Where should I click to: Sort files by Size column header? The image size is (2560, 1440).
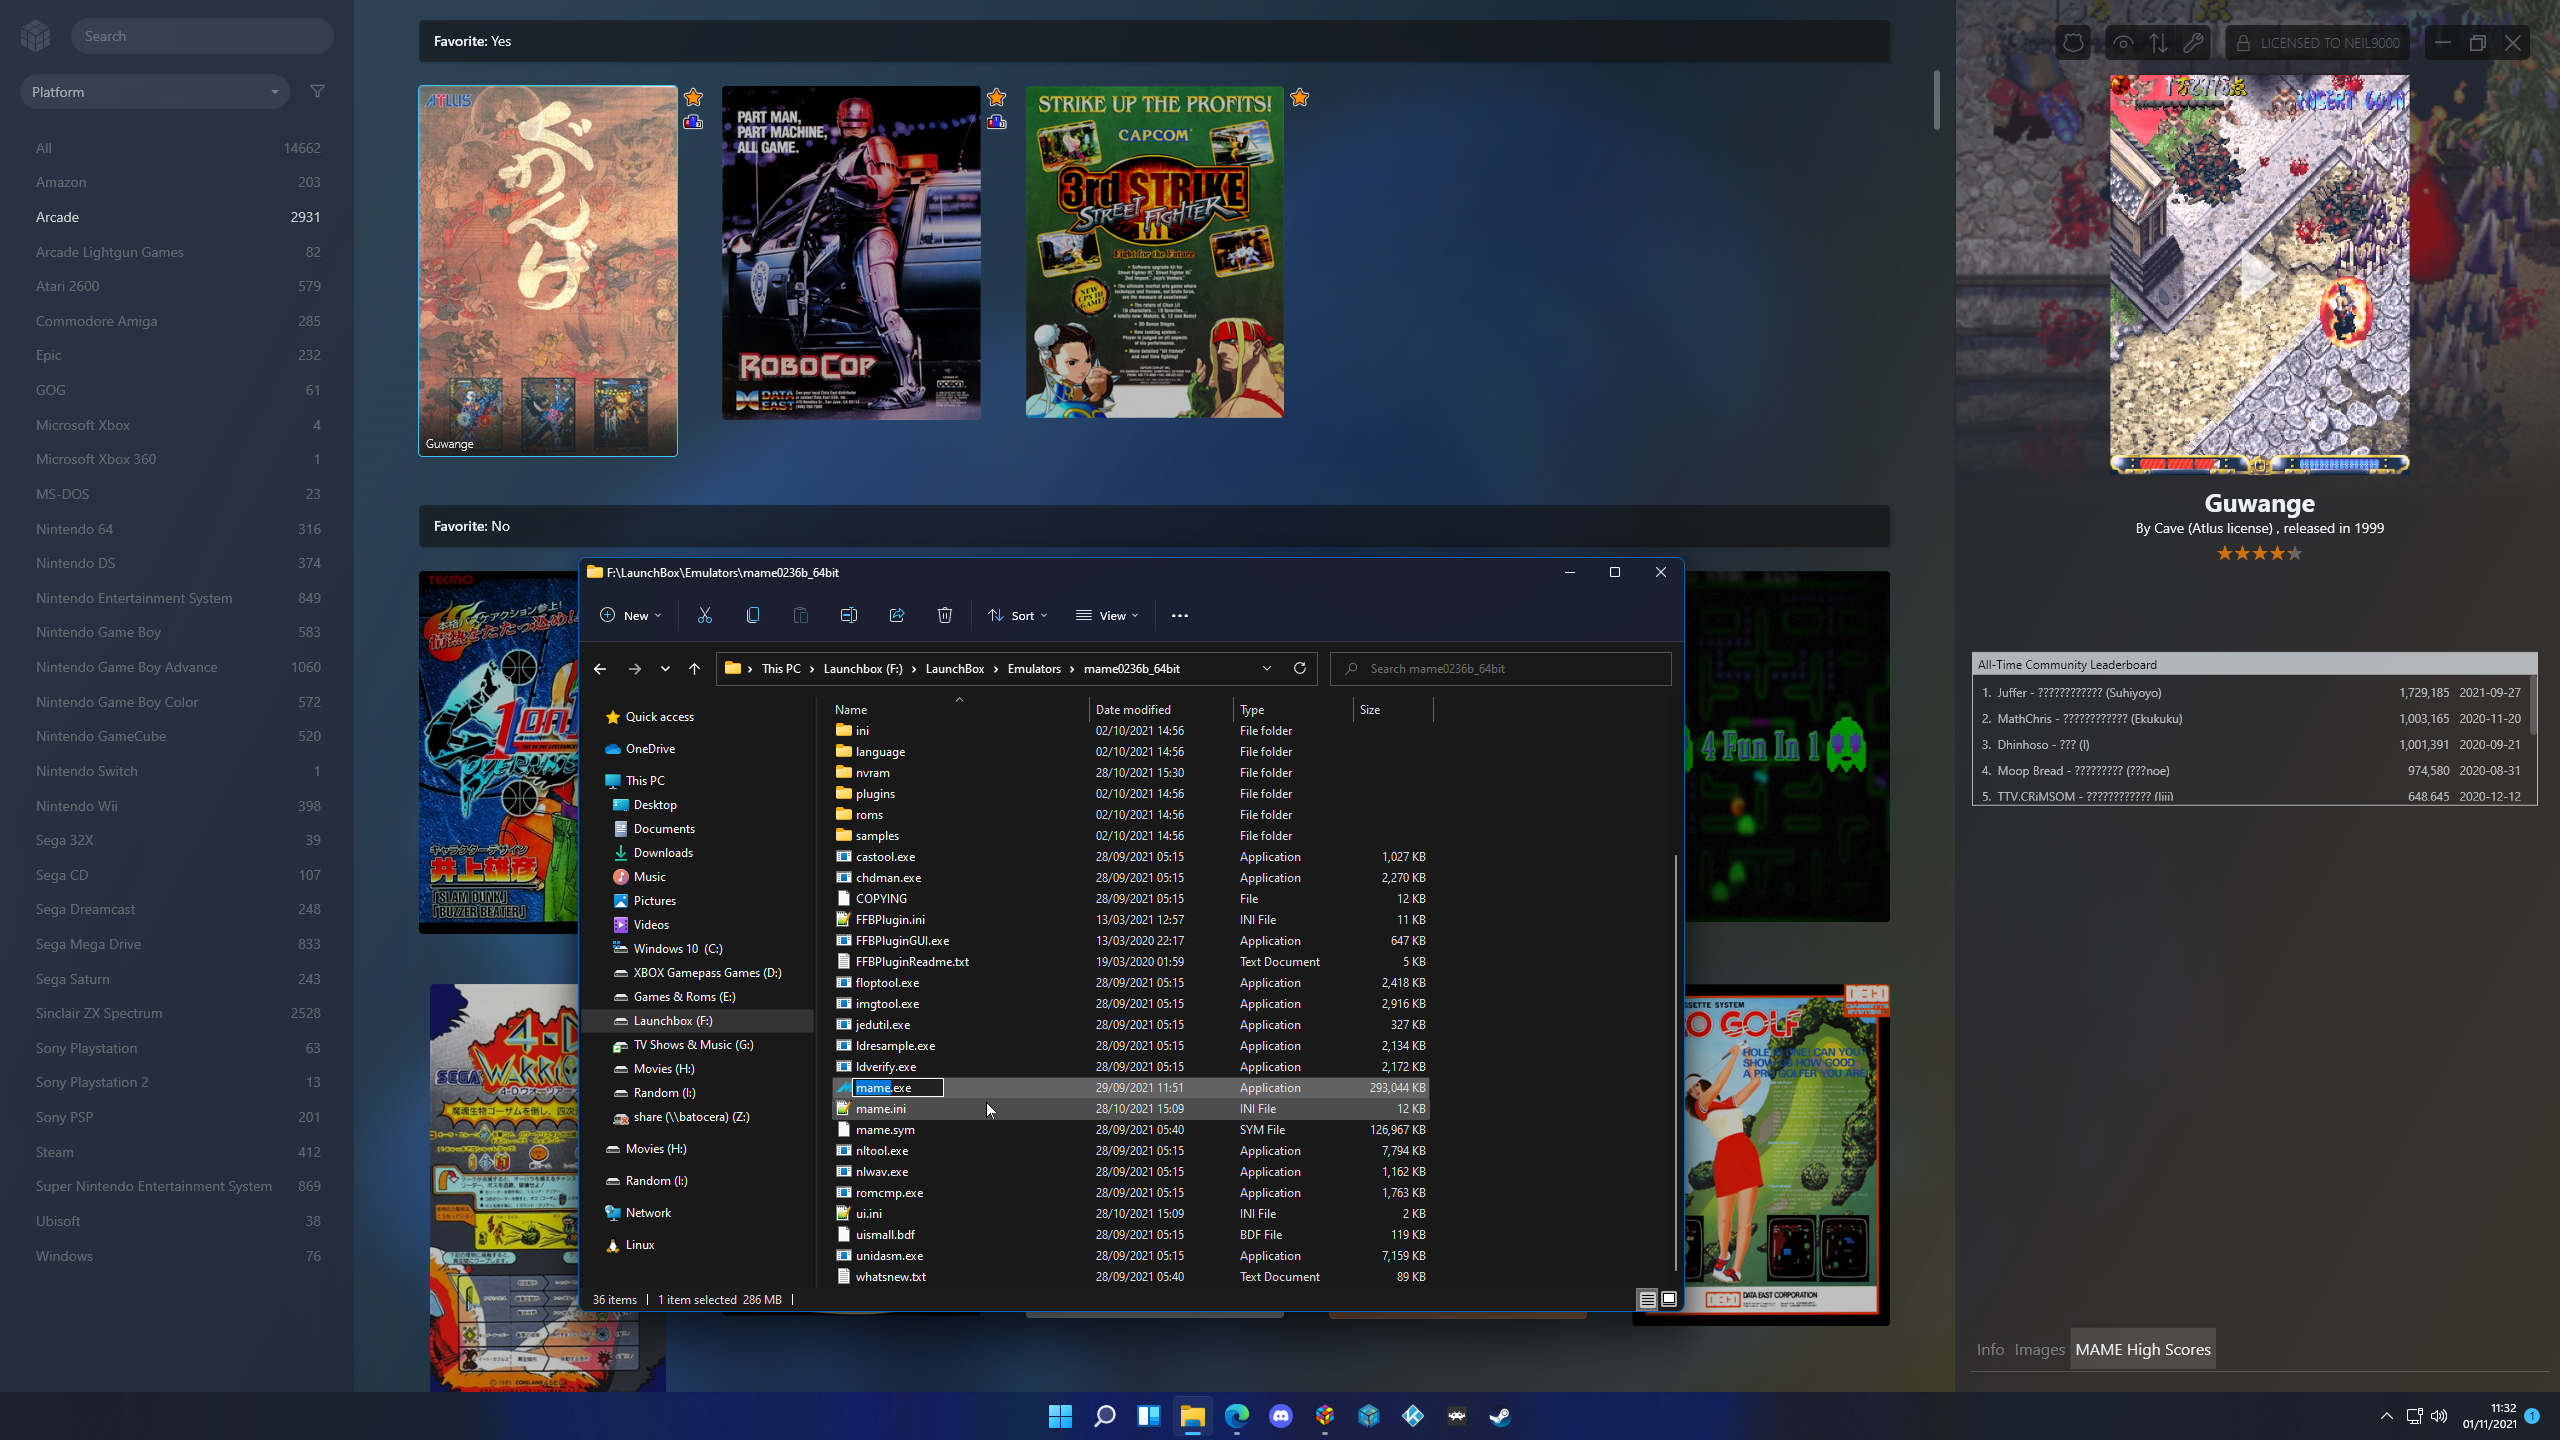point(1392,709)
